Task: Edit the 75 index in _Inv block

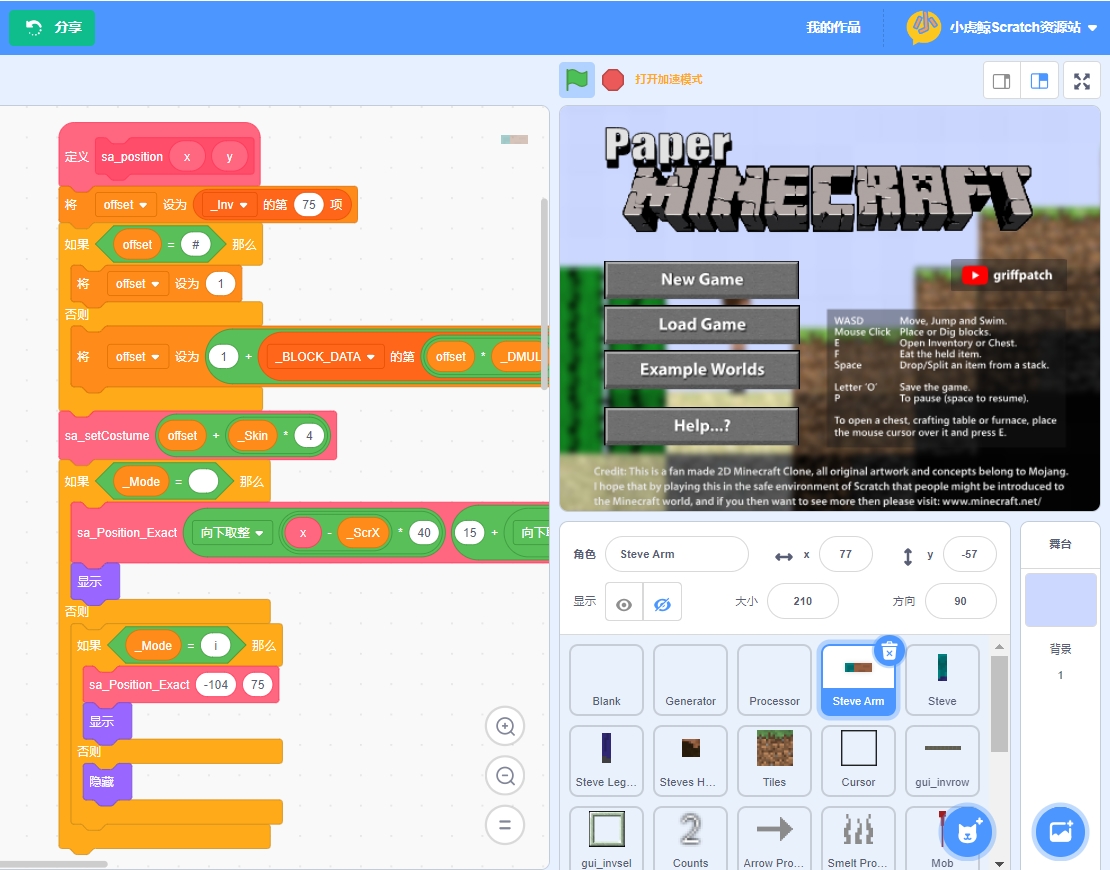Action: tap(309, 205)
